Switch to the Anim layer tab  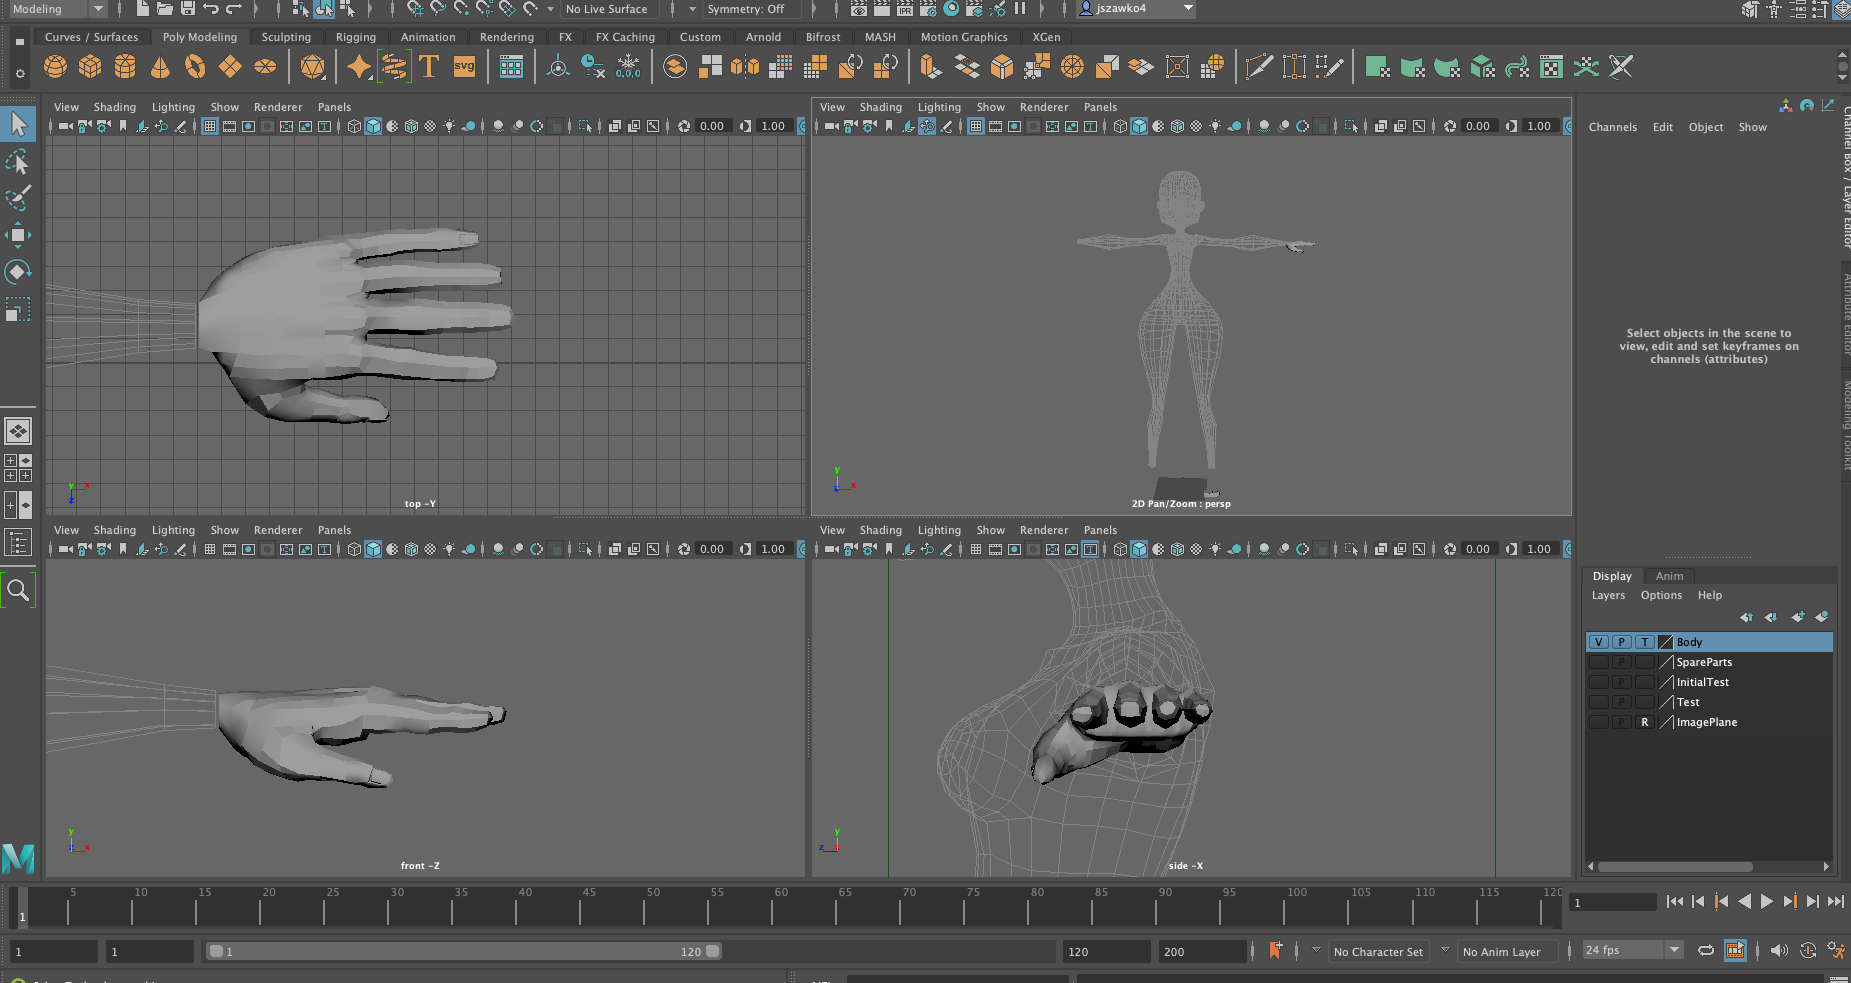1669,576
